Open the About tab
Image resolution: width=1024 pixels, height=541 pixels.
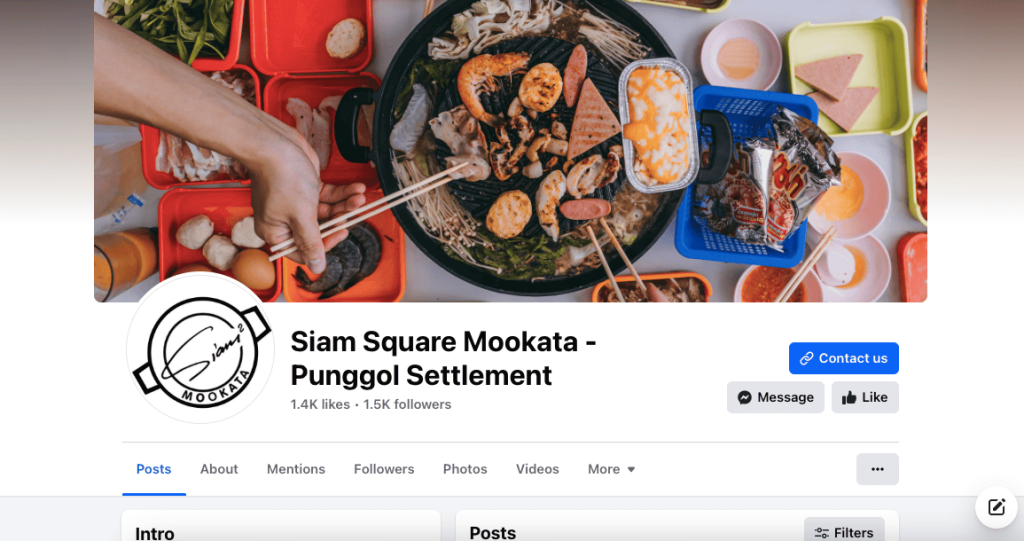[x=219, y=469]
